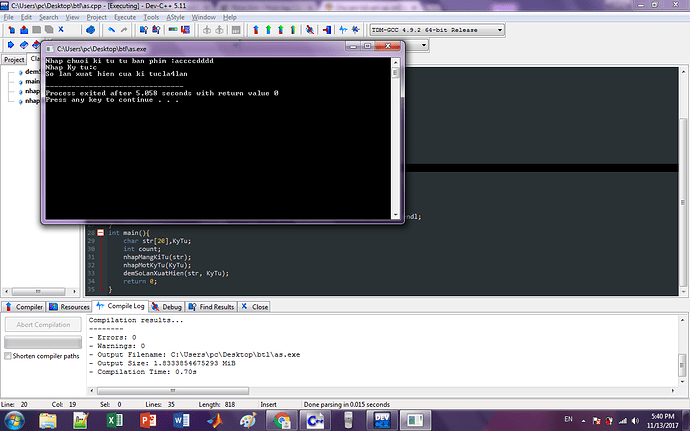Image resolution: width=690 pixels, height=431 pixels.
Task: Click the Close tab in bottom panel
Action: click(255, 307)
